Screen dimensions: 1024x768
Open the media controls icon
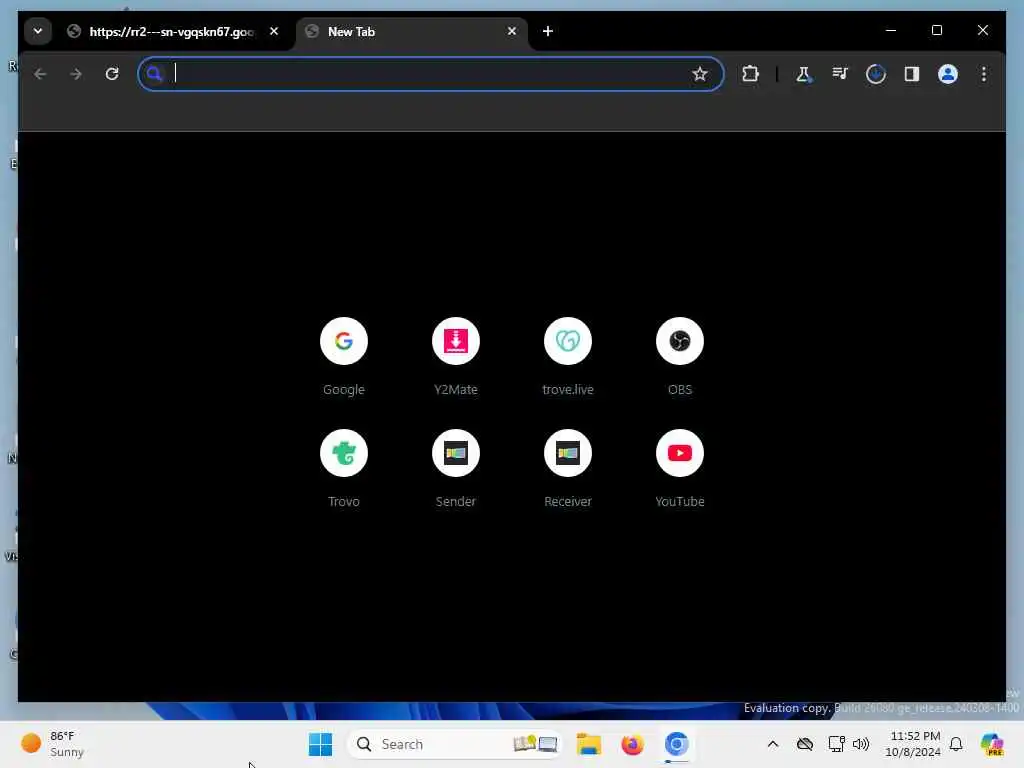[x=840, y=74]
